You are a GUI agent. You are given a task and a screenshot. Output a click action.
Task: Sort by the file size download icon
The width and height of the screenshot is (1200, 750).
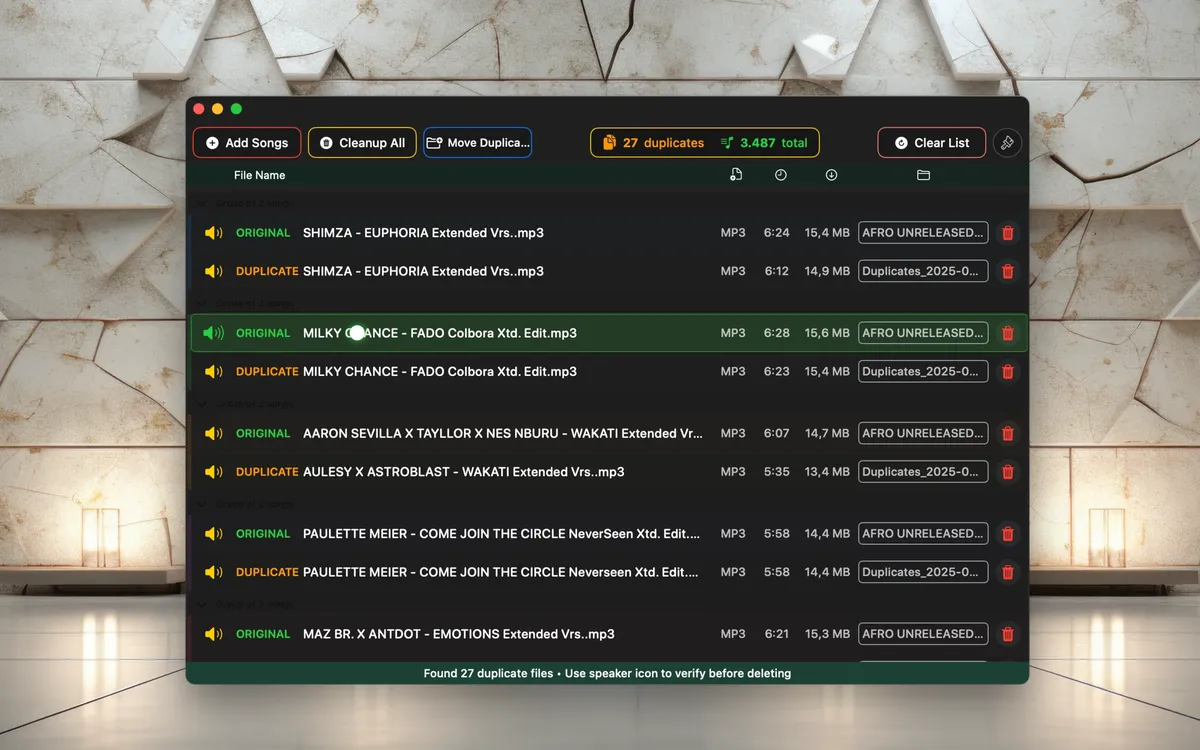click(x=831, y=175)
